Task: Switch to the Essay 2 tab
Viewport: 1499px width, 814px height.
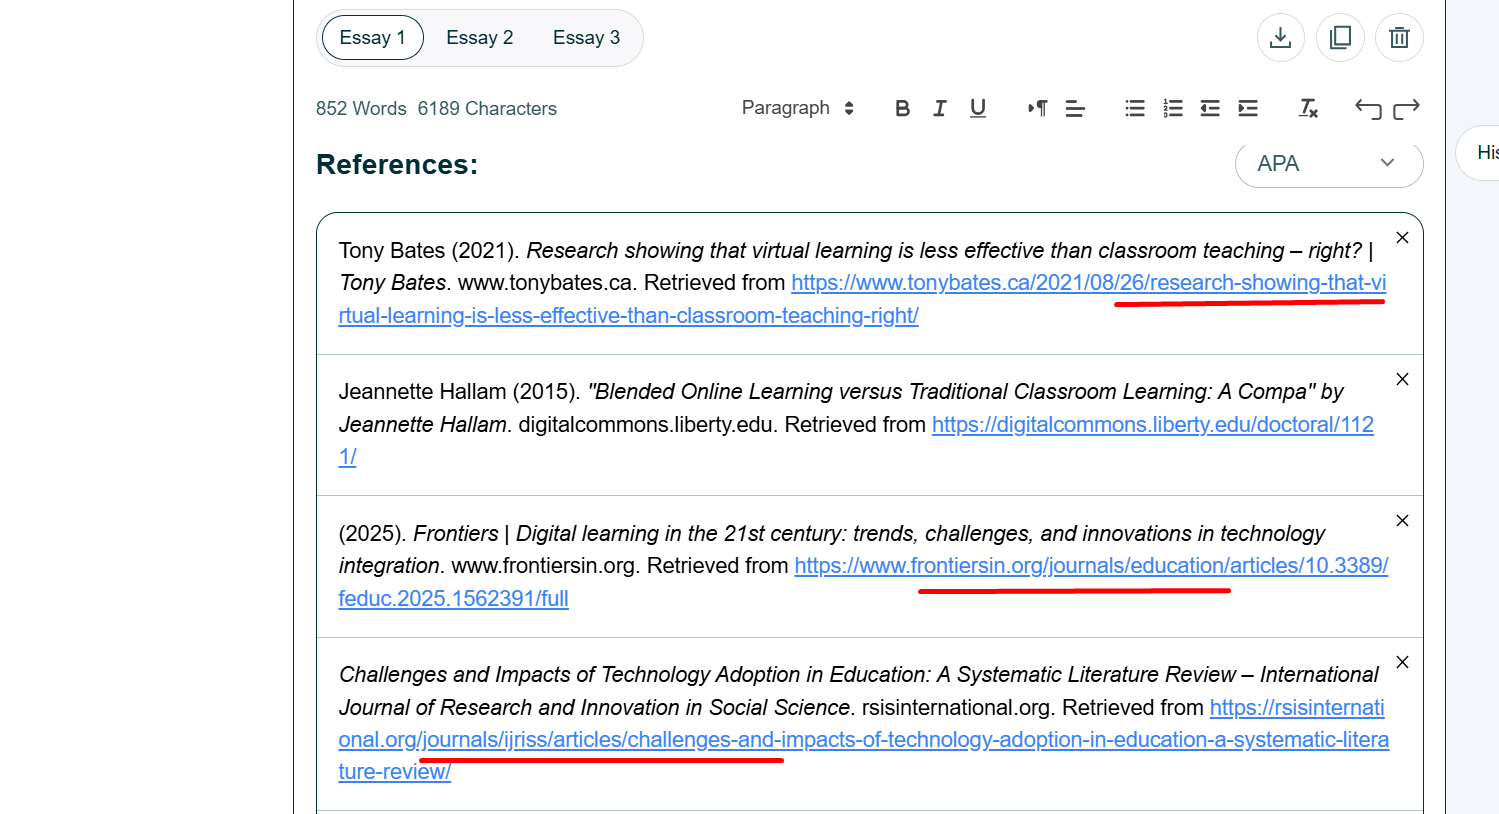Action: [479, 38]
